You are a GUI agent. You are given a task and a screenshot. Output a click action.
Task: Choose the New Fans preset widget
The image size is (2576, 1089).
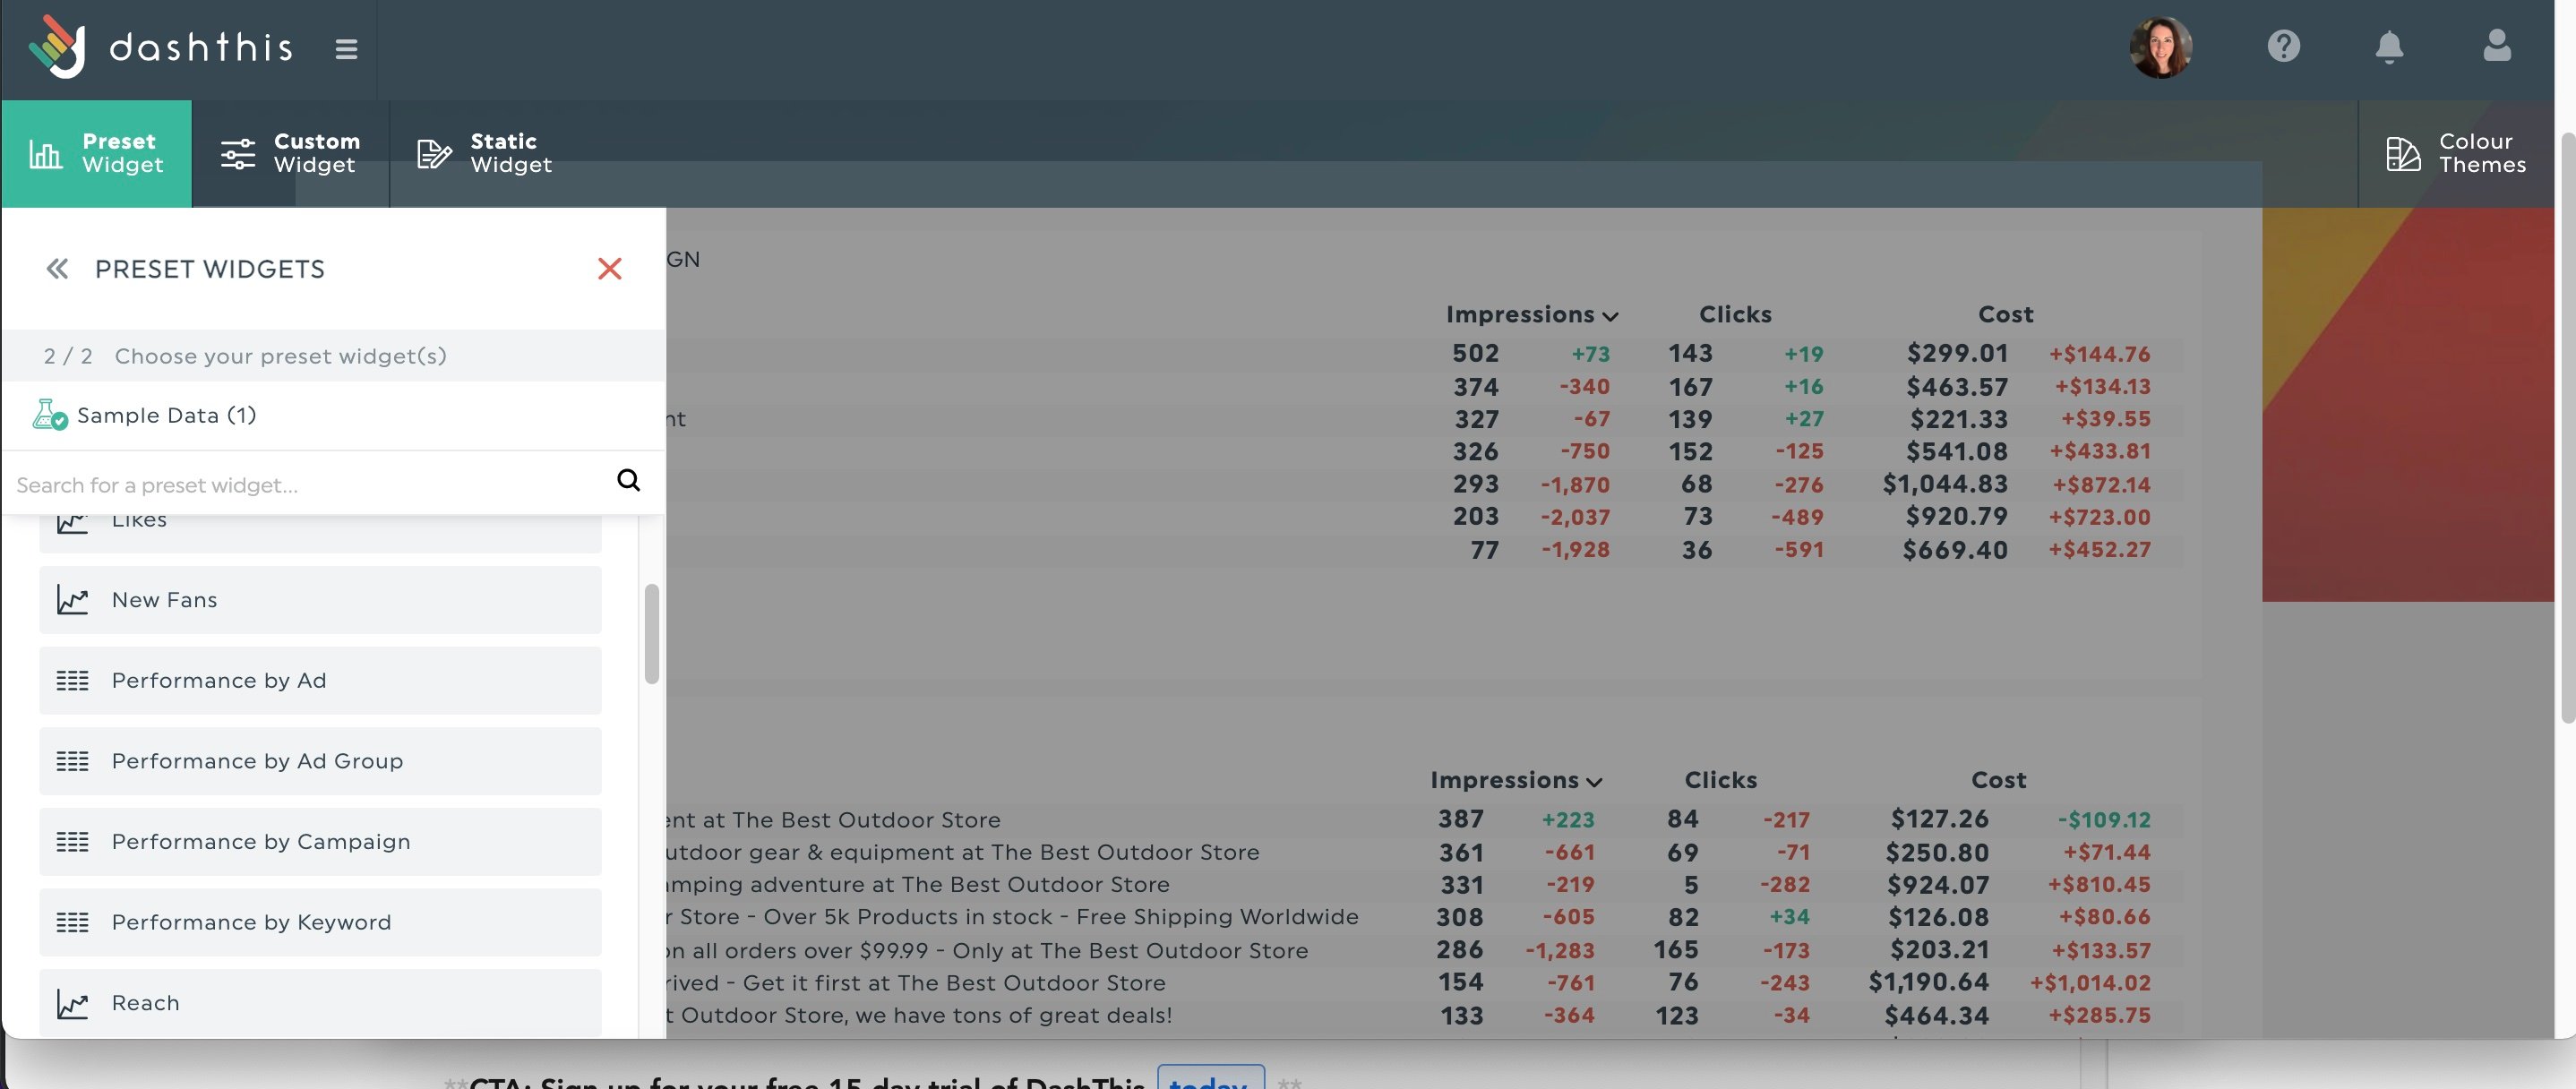pos(320,600)
